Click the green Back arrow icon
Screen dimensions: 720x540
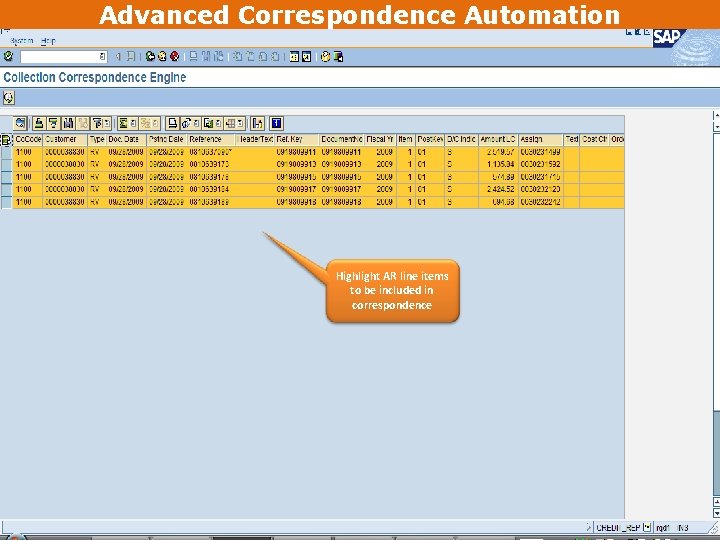(x=150, y=56)
